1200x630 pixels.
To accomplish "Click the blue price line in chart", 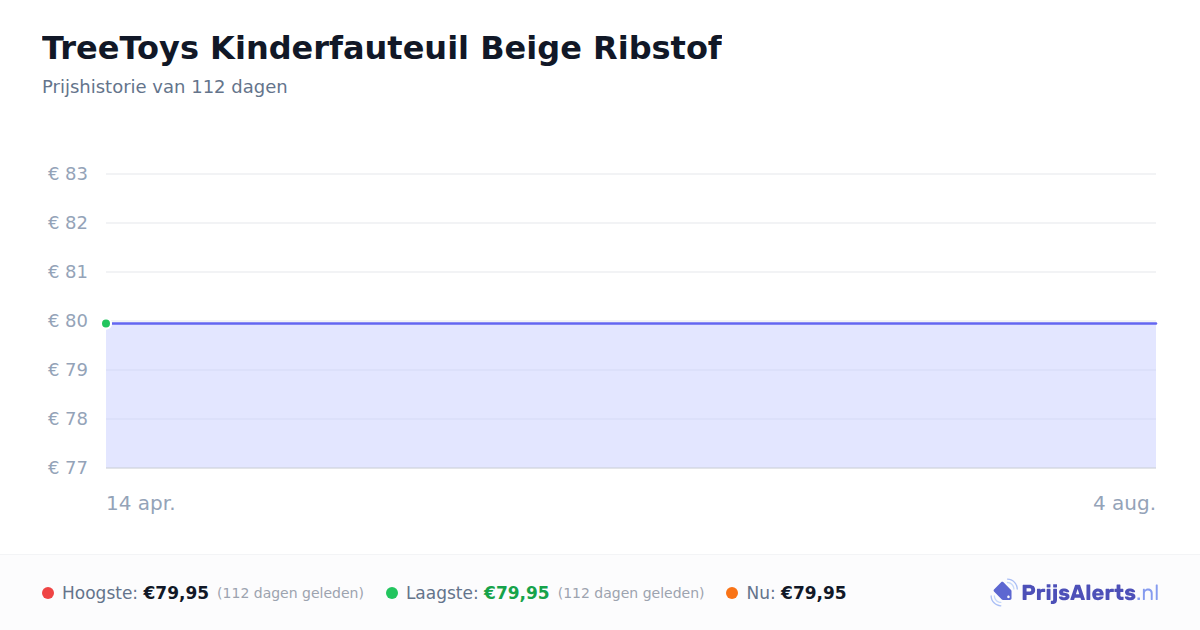I will [x=631, y=323].
